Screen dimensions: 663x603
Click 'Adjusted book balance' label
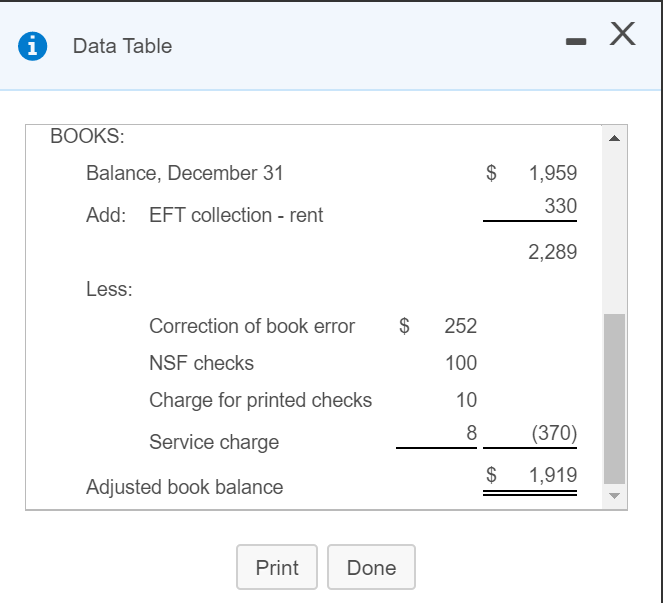click(184, 487)
